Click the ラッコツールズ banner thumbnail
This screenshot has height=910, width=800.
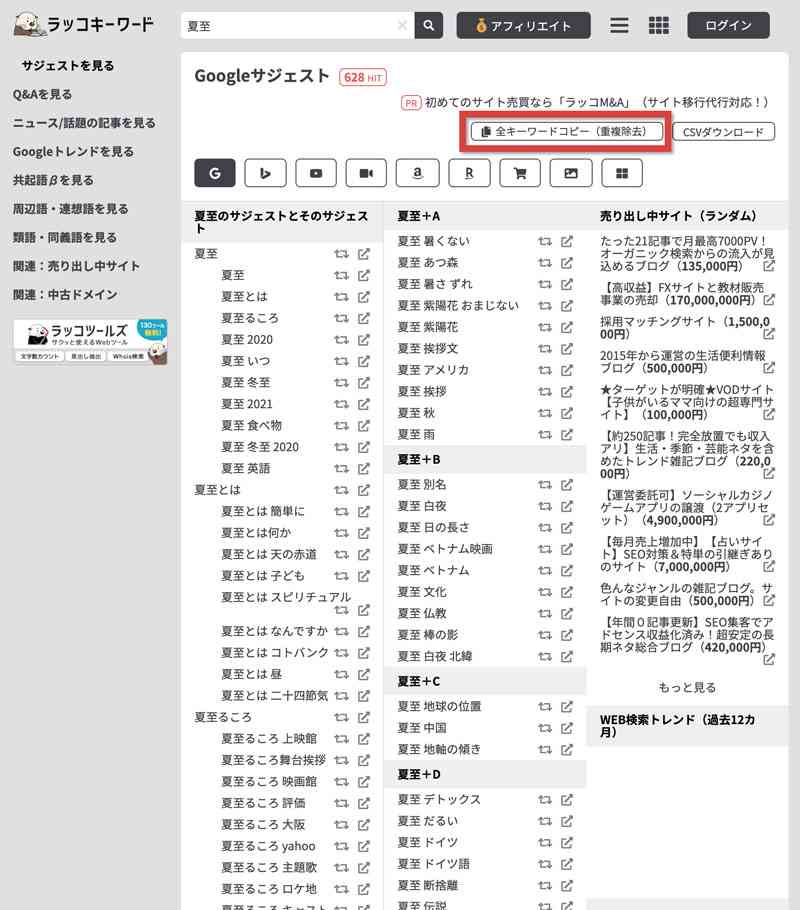click(90, 342)
